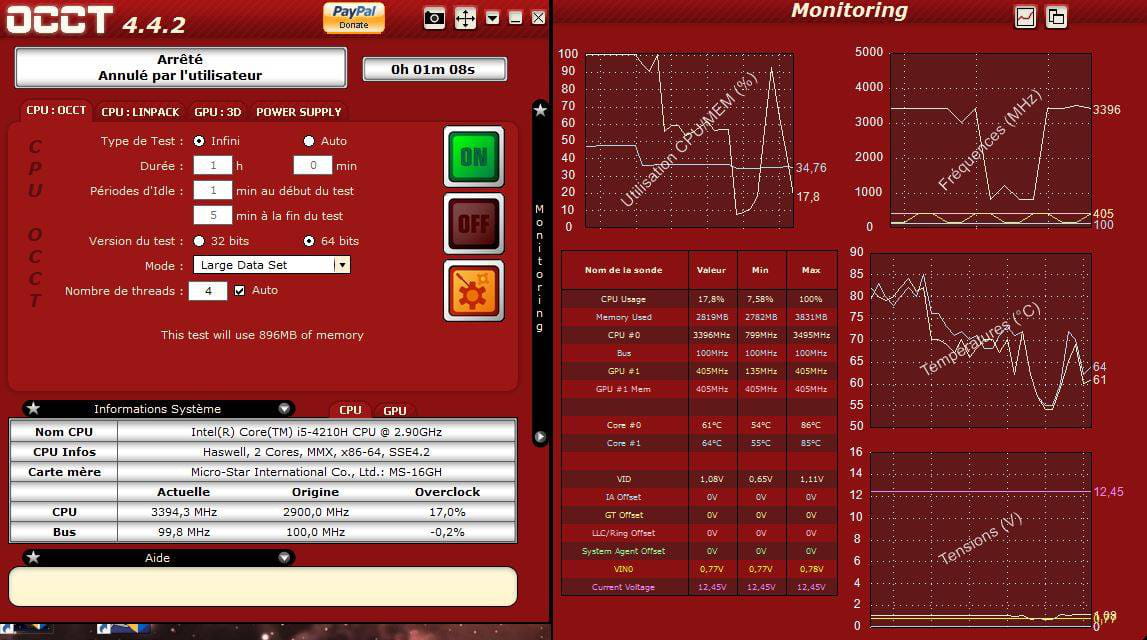Collapse the Informations Système section arrow
1147x640 pixels.
284,408
